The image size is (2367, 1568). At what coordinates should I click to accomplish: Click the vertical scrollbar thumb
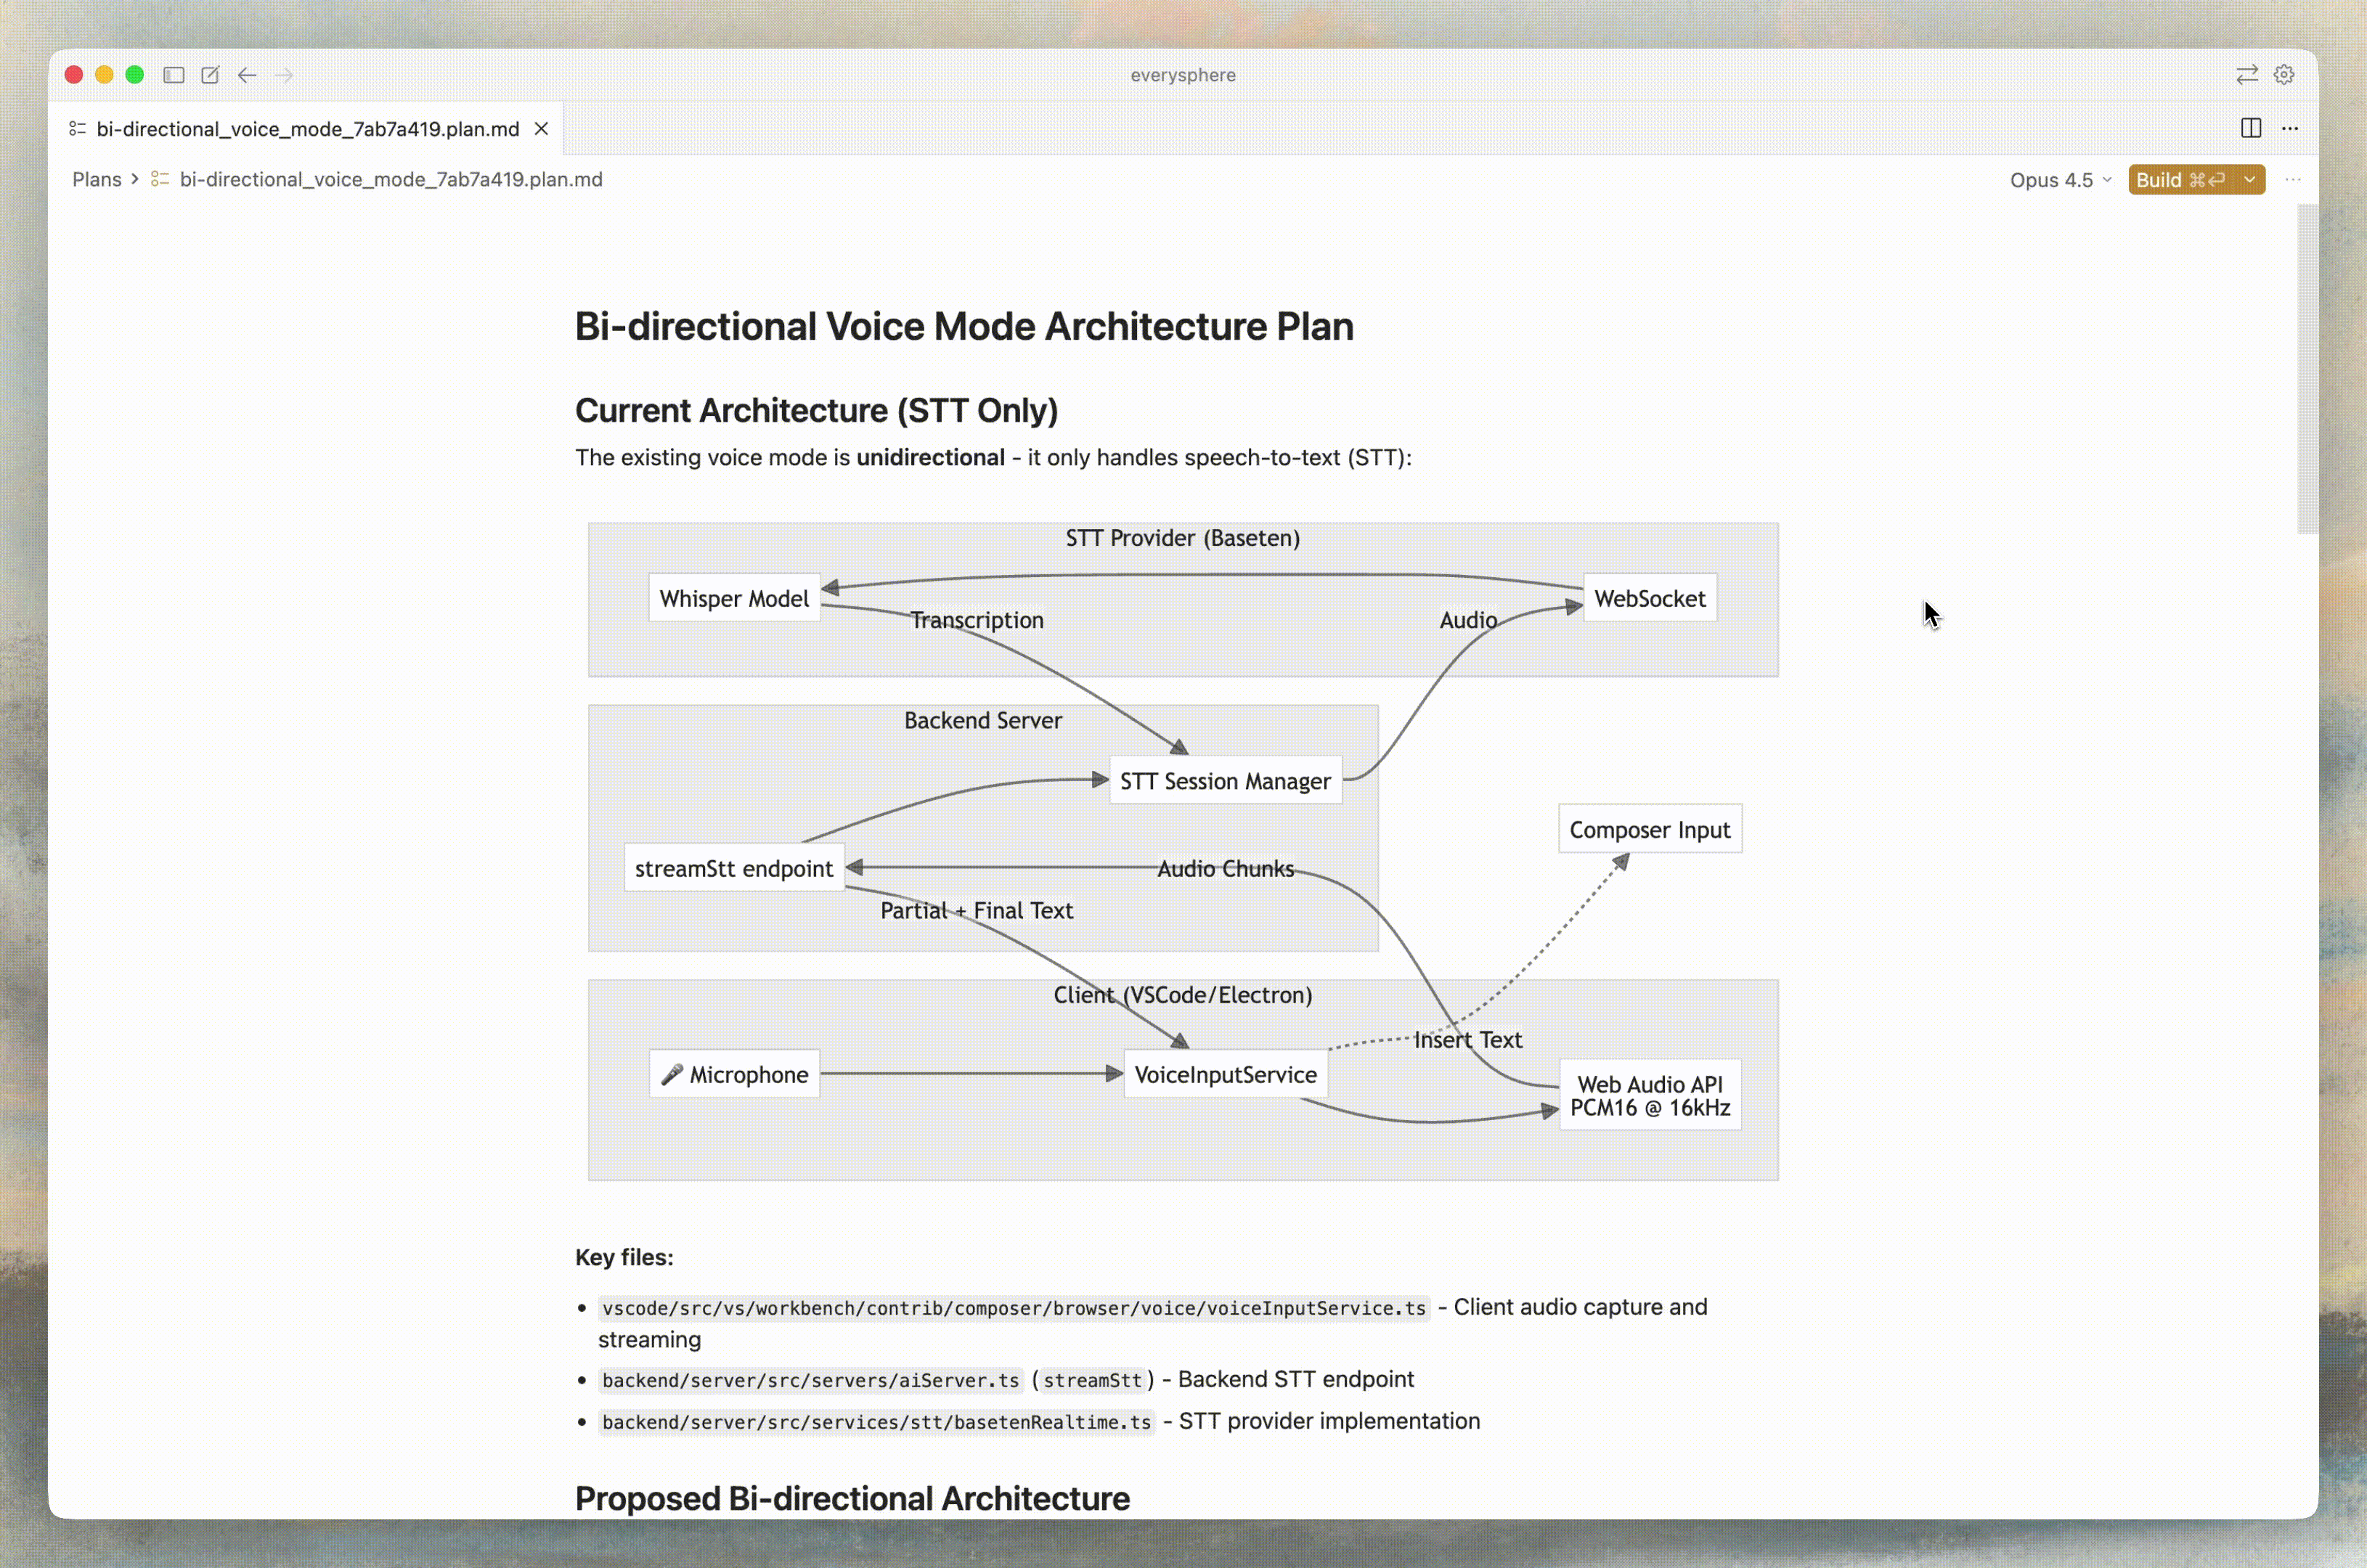click(2307, 369)
